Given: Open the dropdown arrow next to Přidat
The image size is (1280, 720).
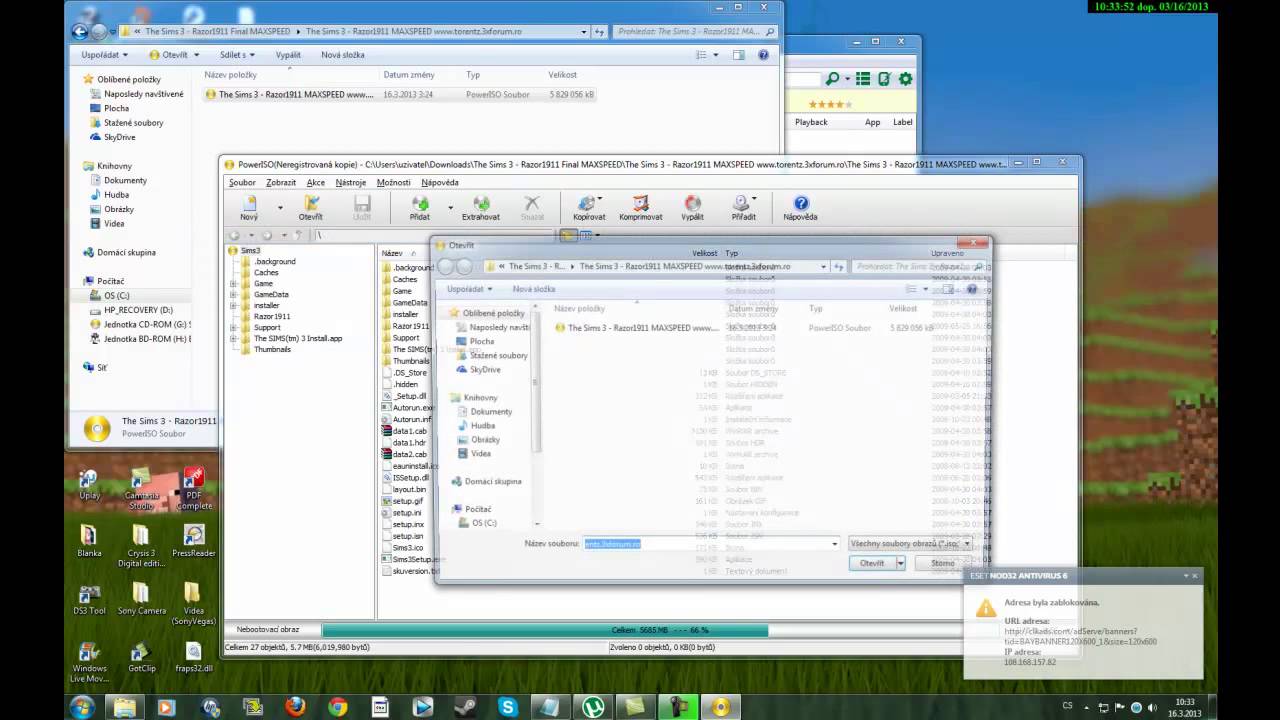Looking at the screenshot, I should (450, 208).
